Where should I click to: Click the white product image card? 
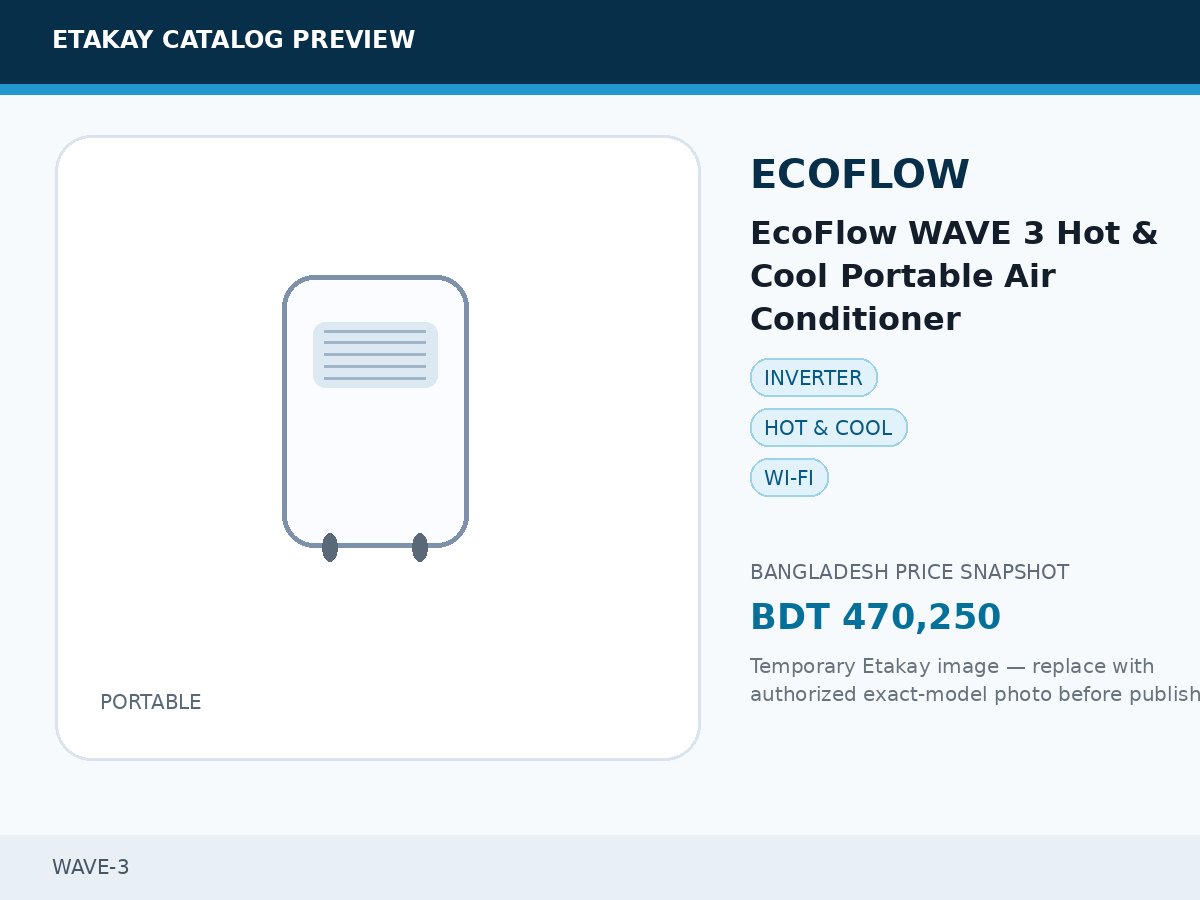point(378,448)
